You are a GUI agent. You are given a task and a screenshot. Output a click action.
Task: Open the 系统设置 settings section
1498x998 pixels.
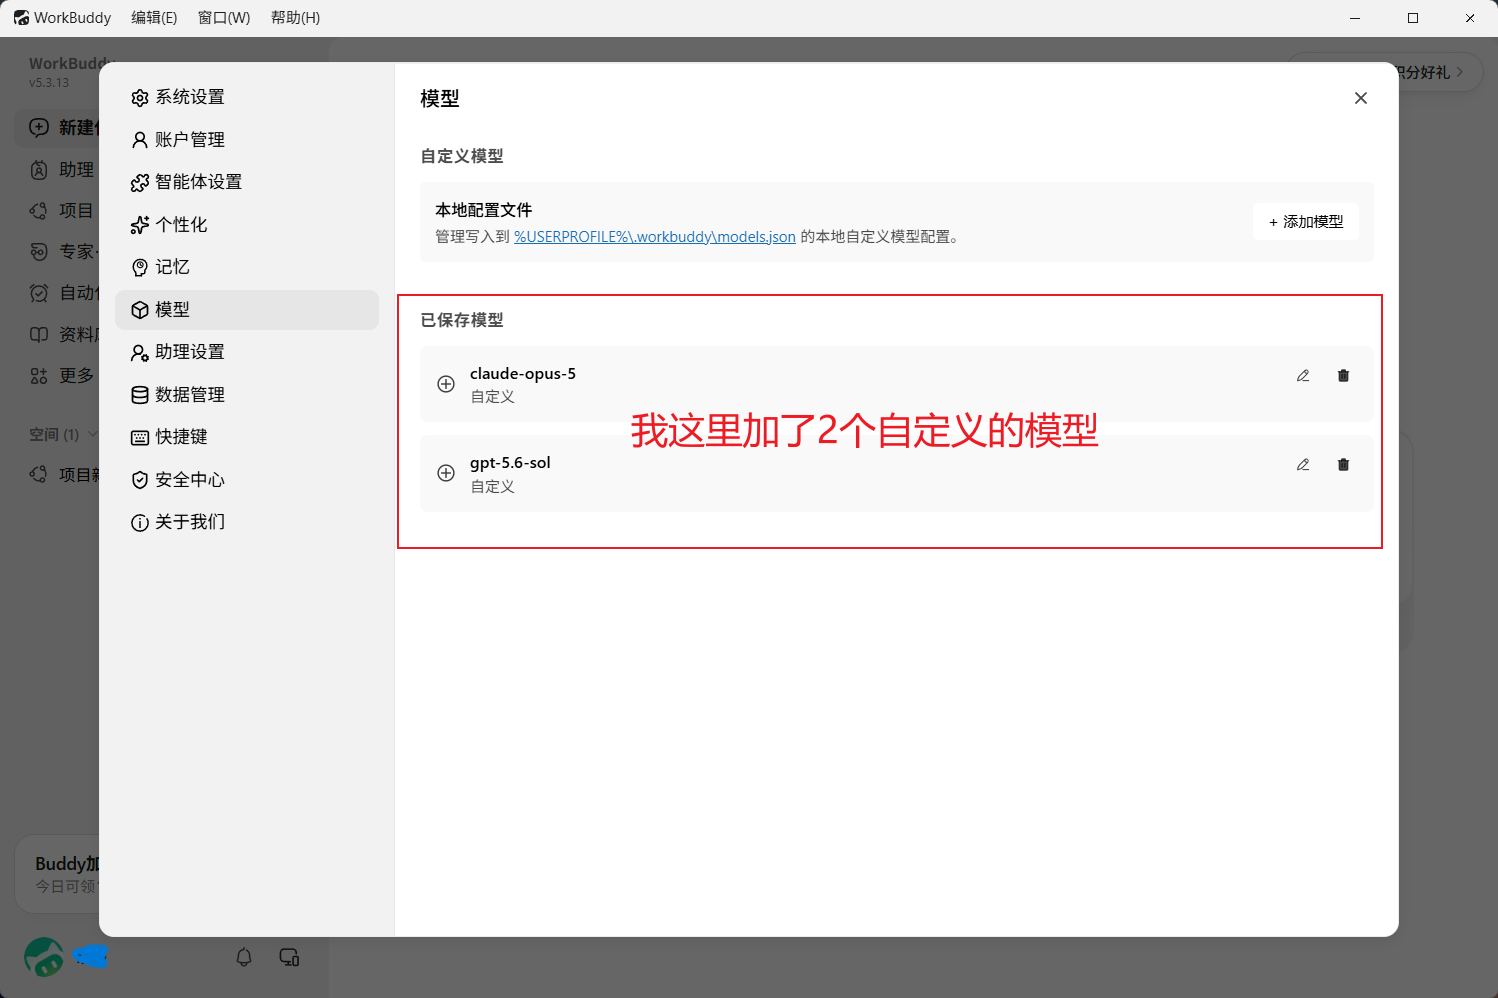pyautogui.click(x=247, y=97)
